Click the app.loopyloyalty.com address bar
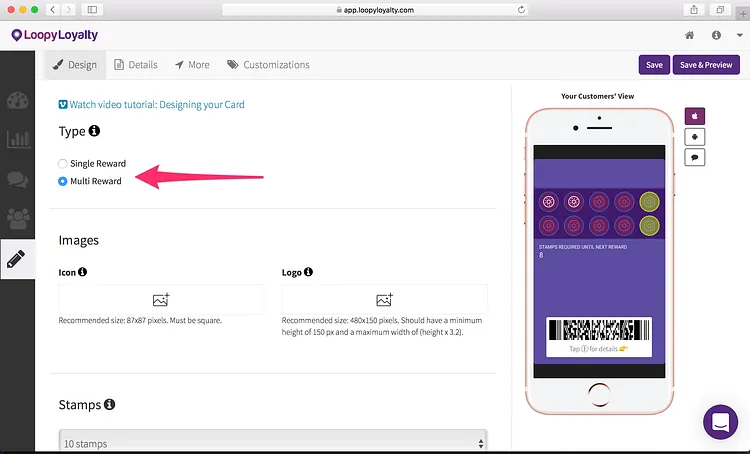 tap(375, 10)
